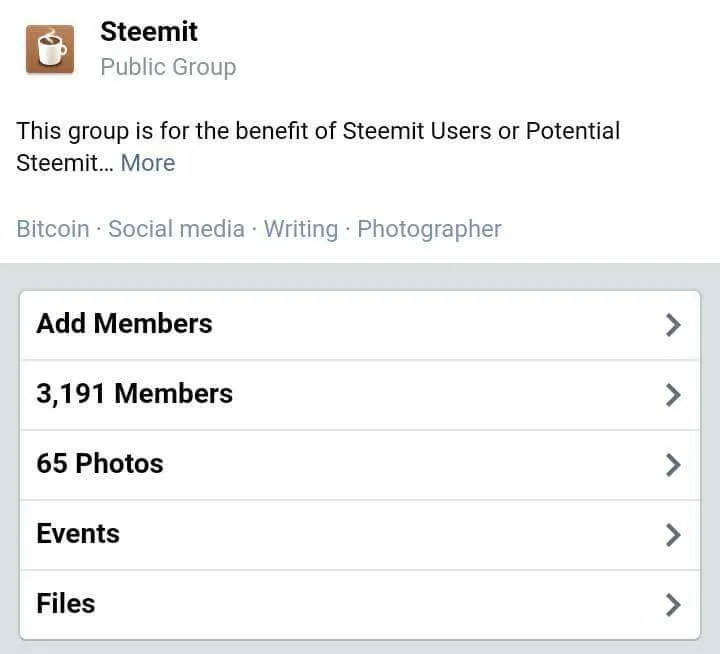Expand the group description with More
The width and height of the screenshot is (720, 654).
coord(148,163)
